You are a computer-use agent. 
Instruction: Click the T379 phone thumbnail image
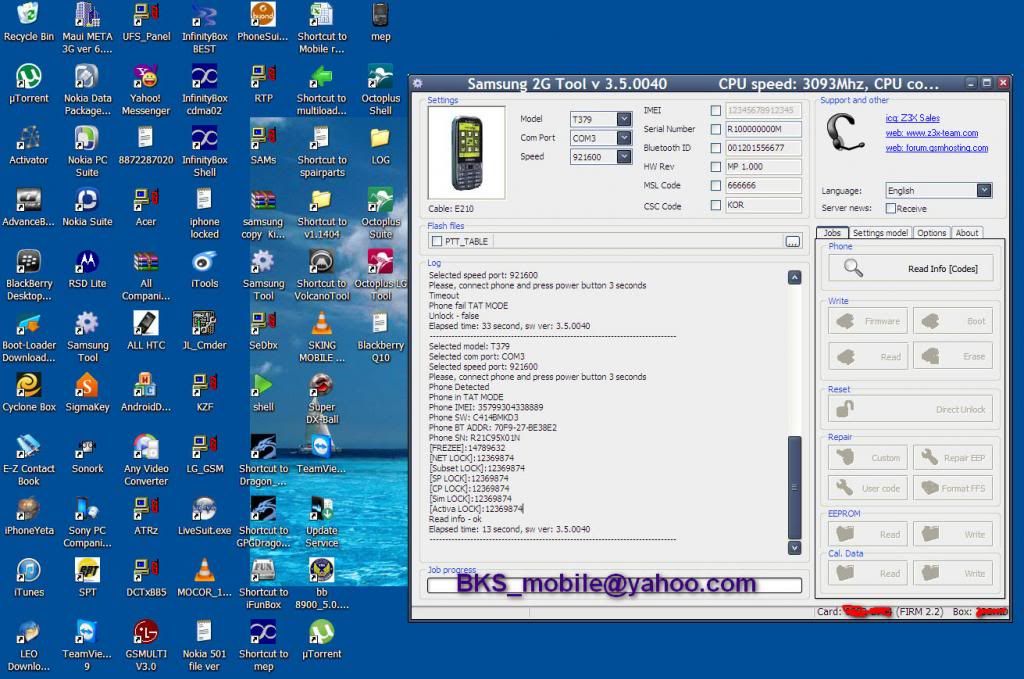[466, 153]
